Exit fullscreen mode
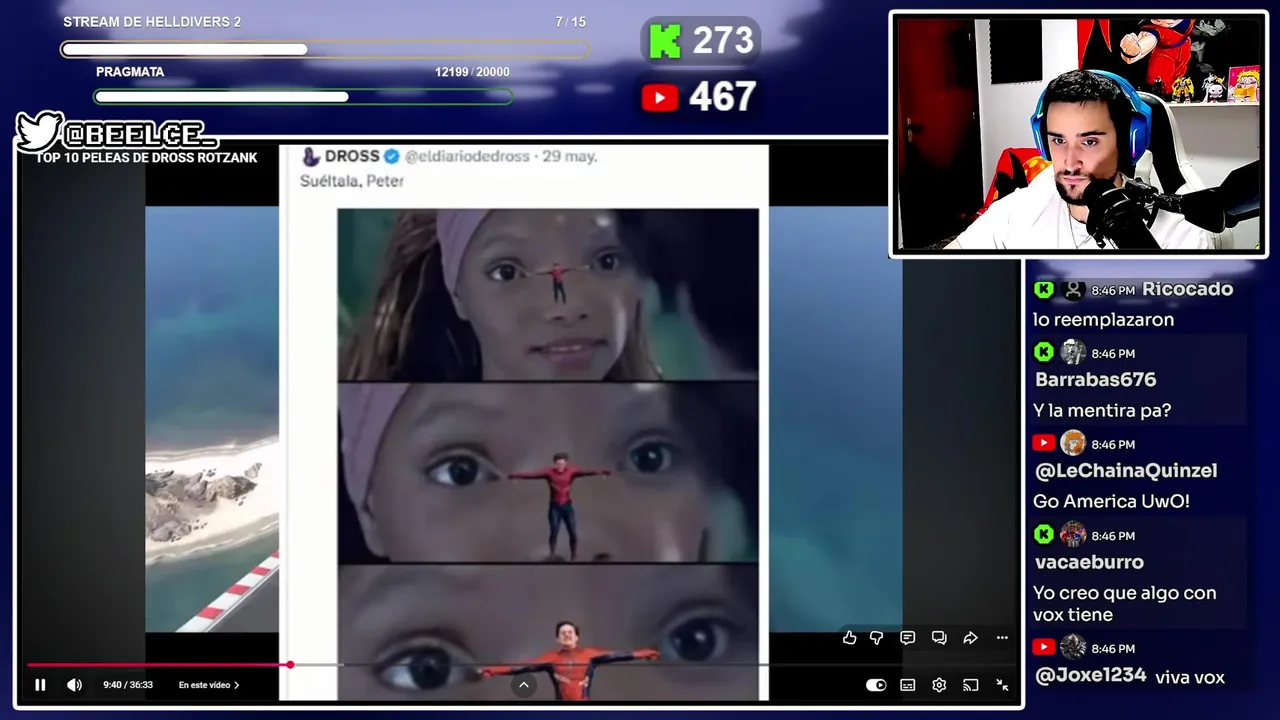The width and height of the screenshot is (1280, 720). (1002, 685)
